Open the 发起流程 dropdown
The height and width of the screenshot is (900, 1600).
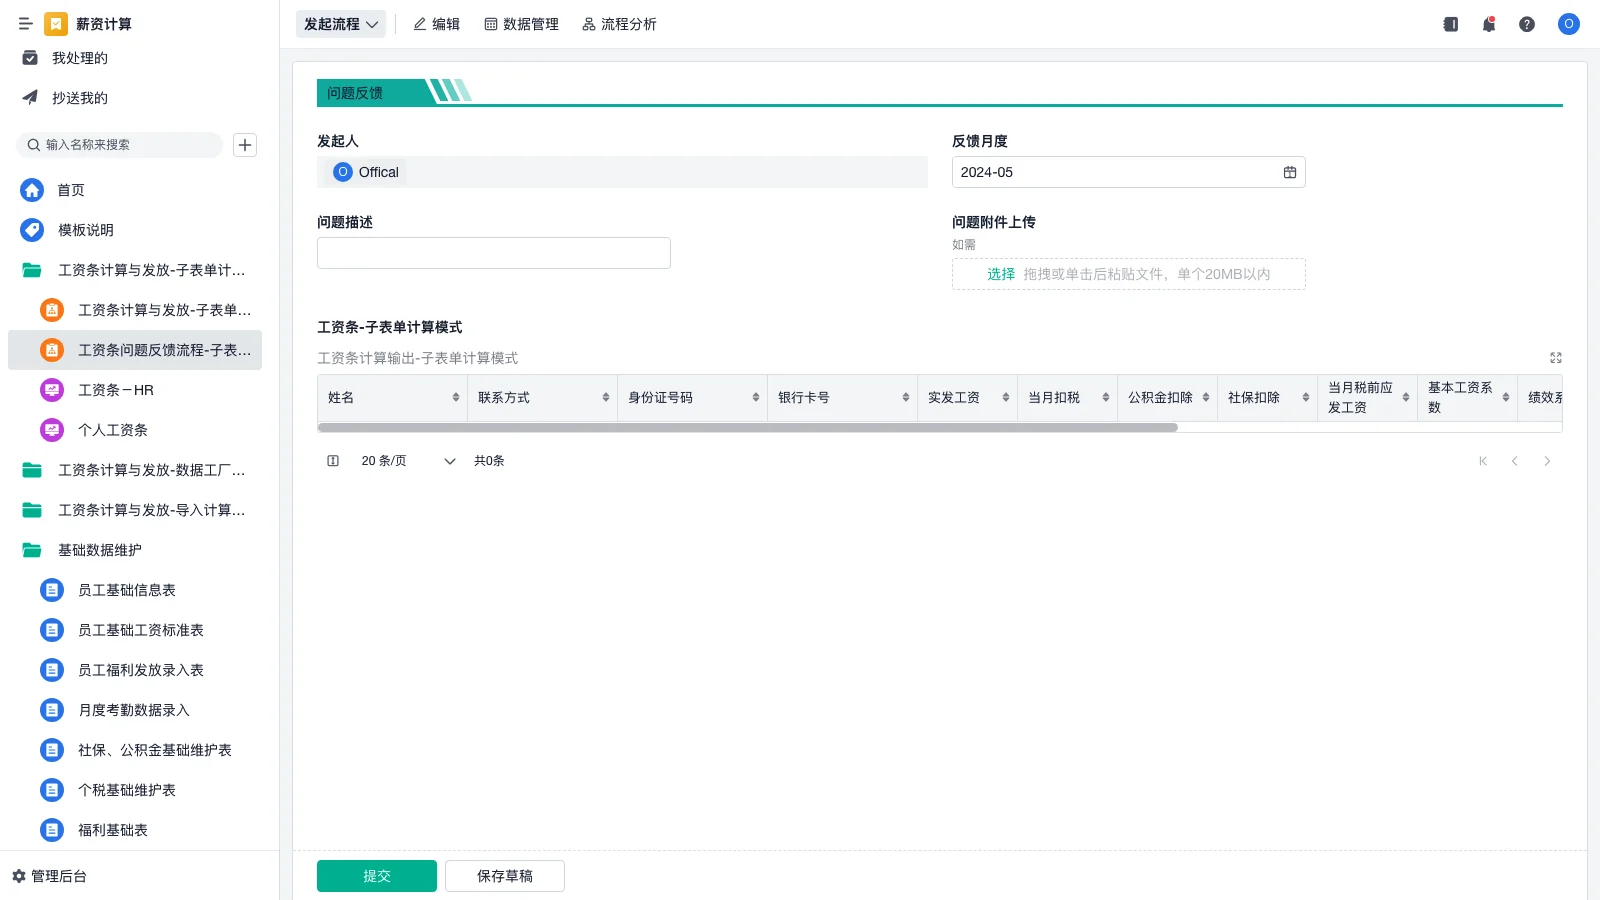[341, 24]
